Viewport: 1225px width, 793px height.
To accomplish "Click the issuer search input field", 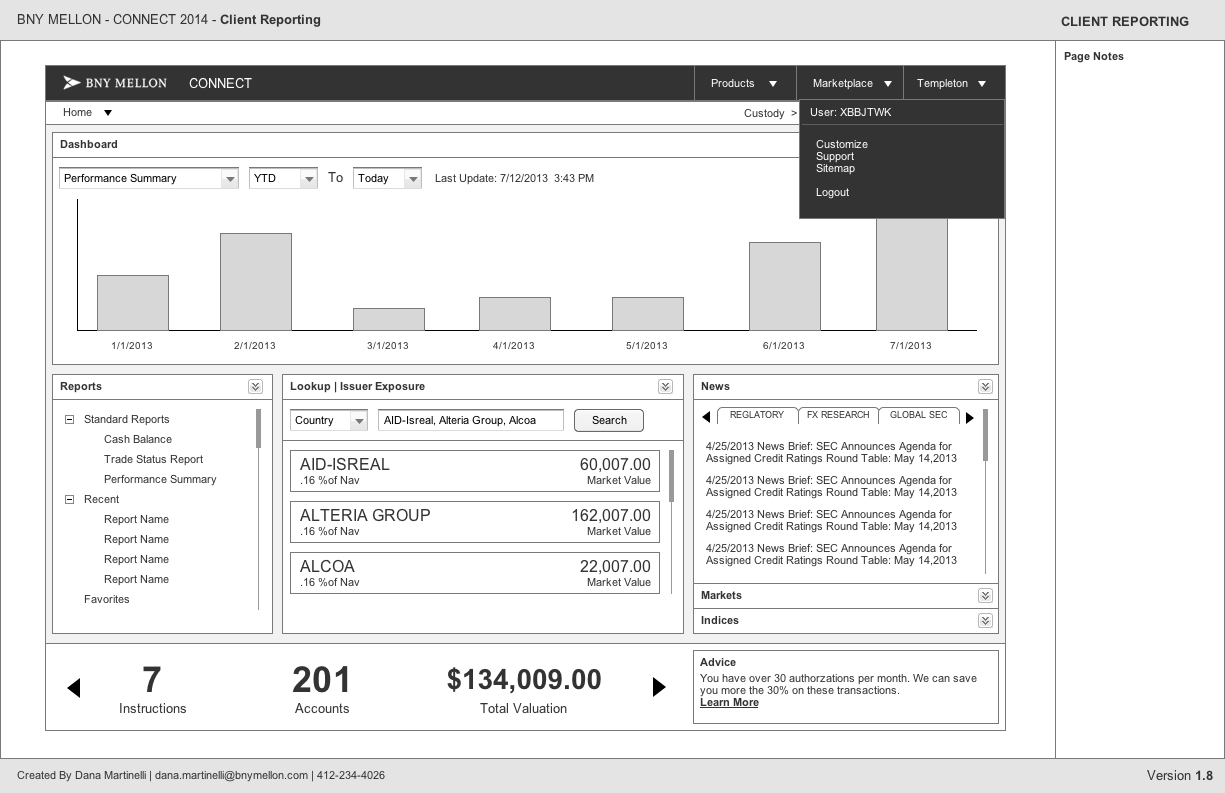I will pyautogui.click(x=471, y=421).
